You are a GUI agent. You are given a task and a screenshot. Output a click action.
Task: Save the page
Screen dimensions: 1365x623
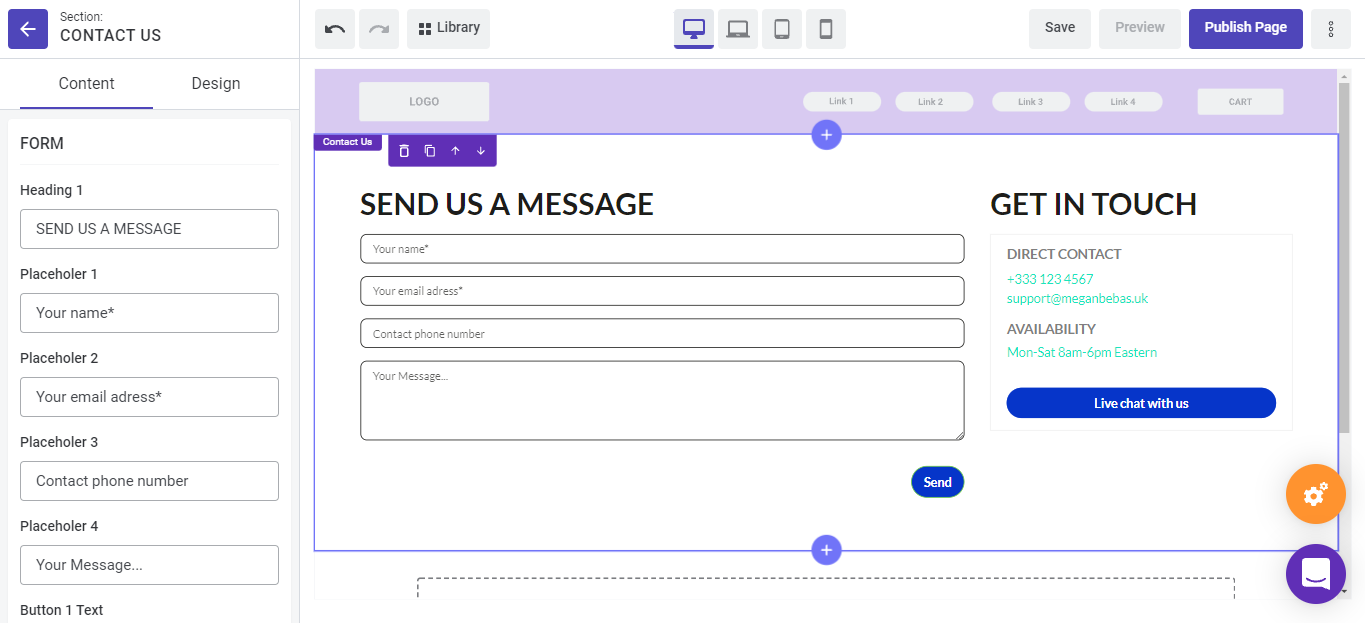1060,29
